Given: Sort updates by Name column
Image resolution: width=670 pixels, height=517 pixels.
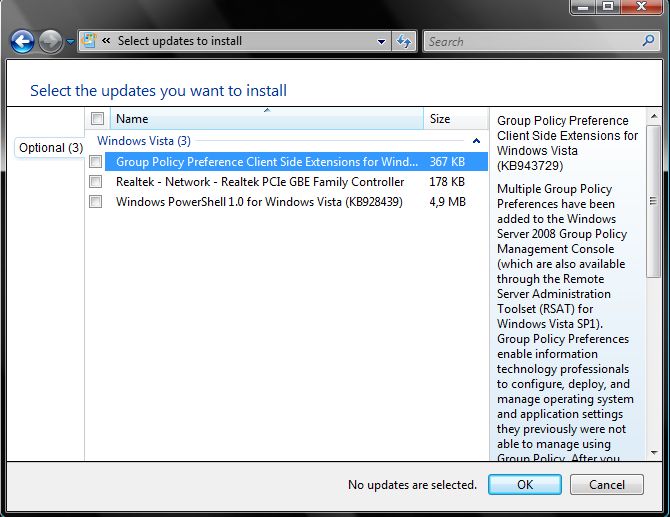Looking at the screenshot, I should click(267, 119).
